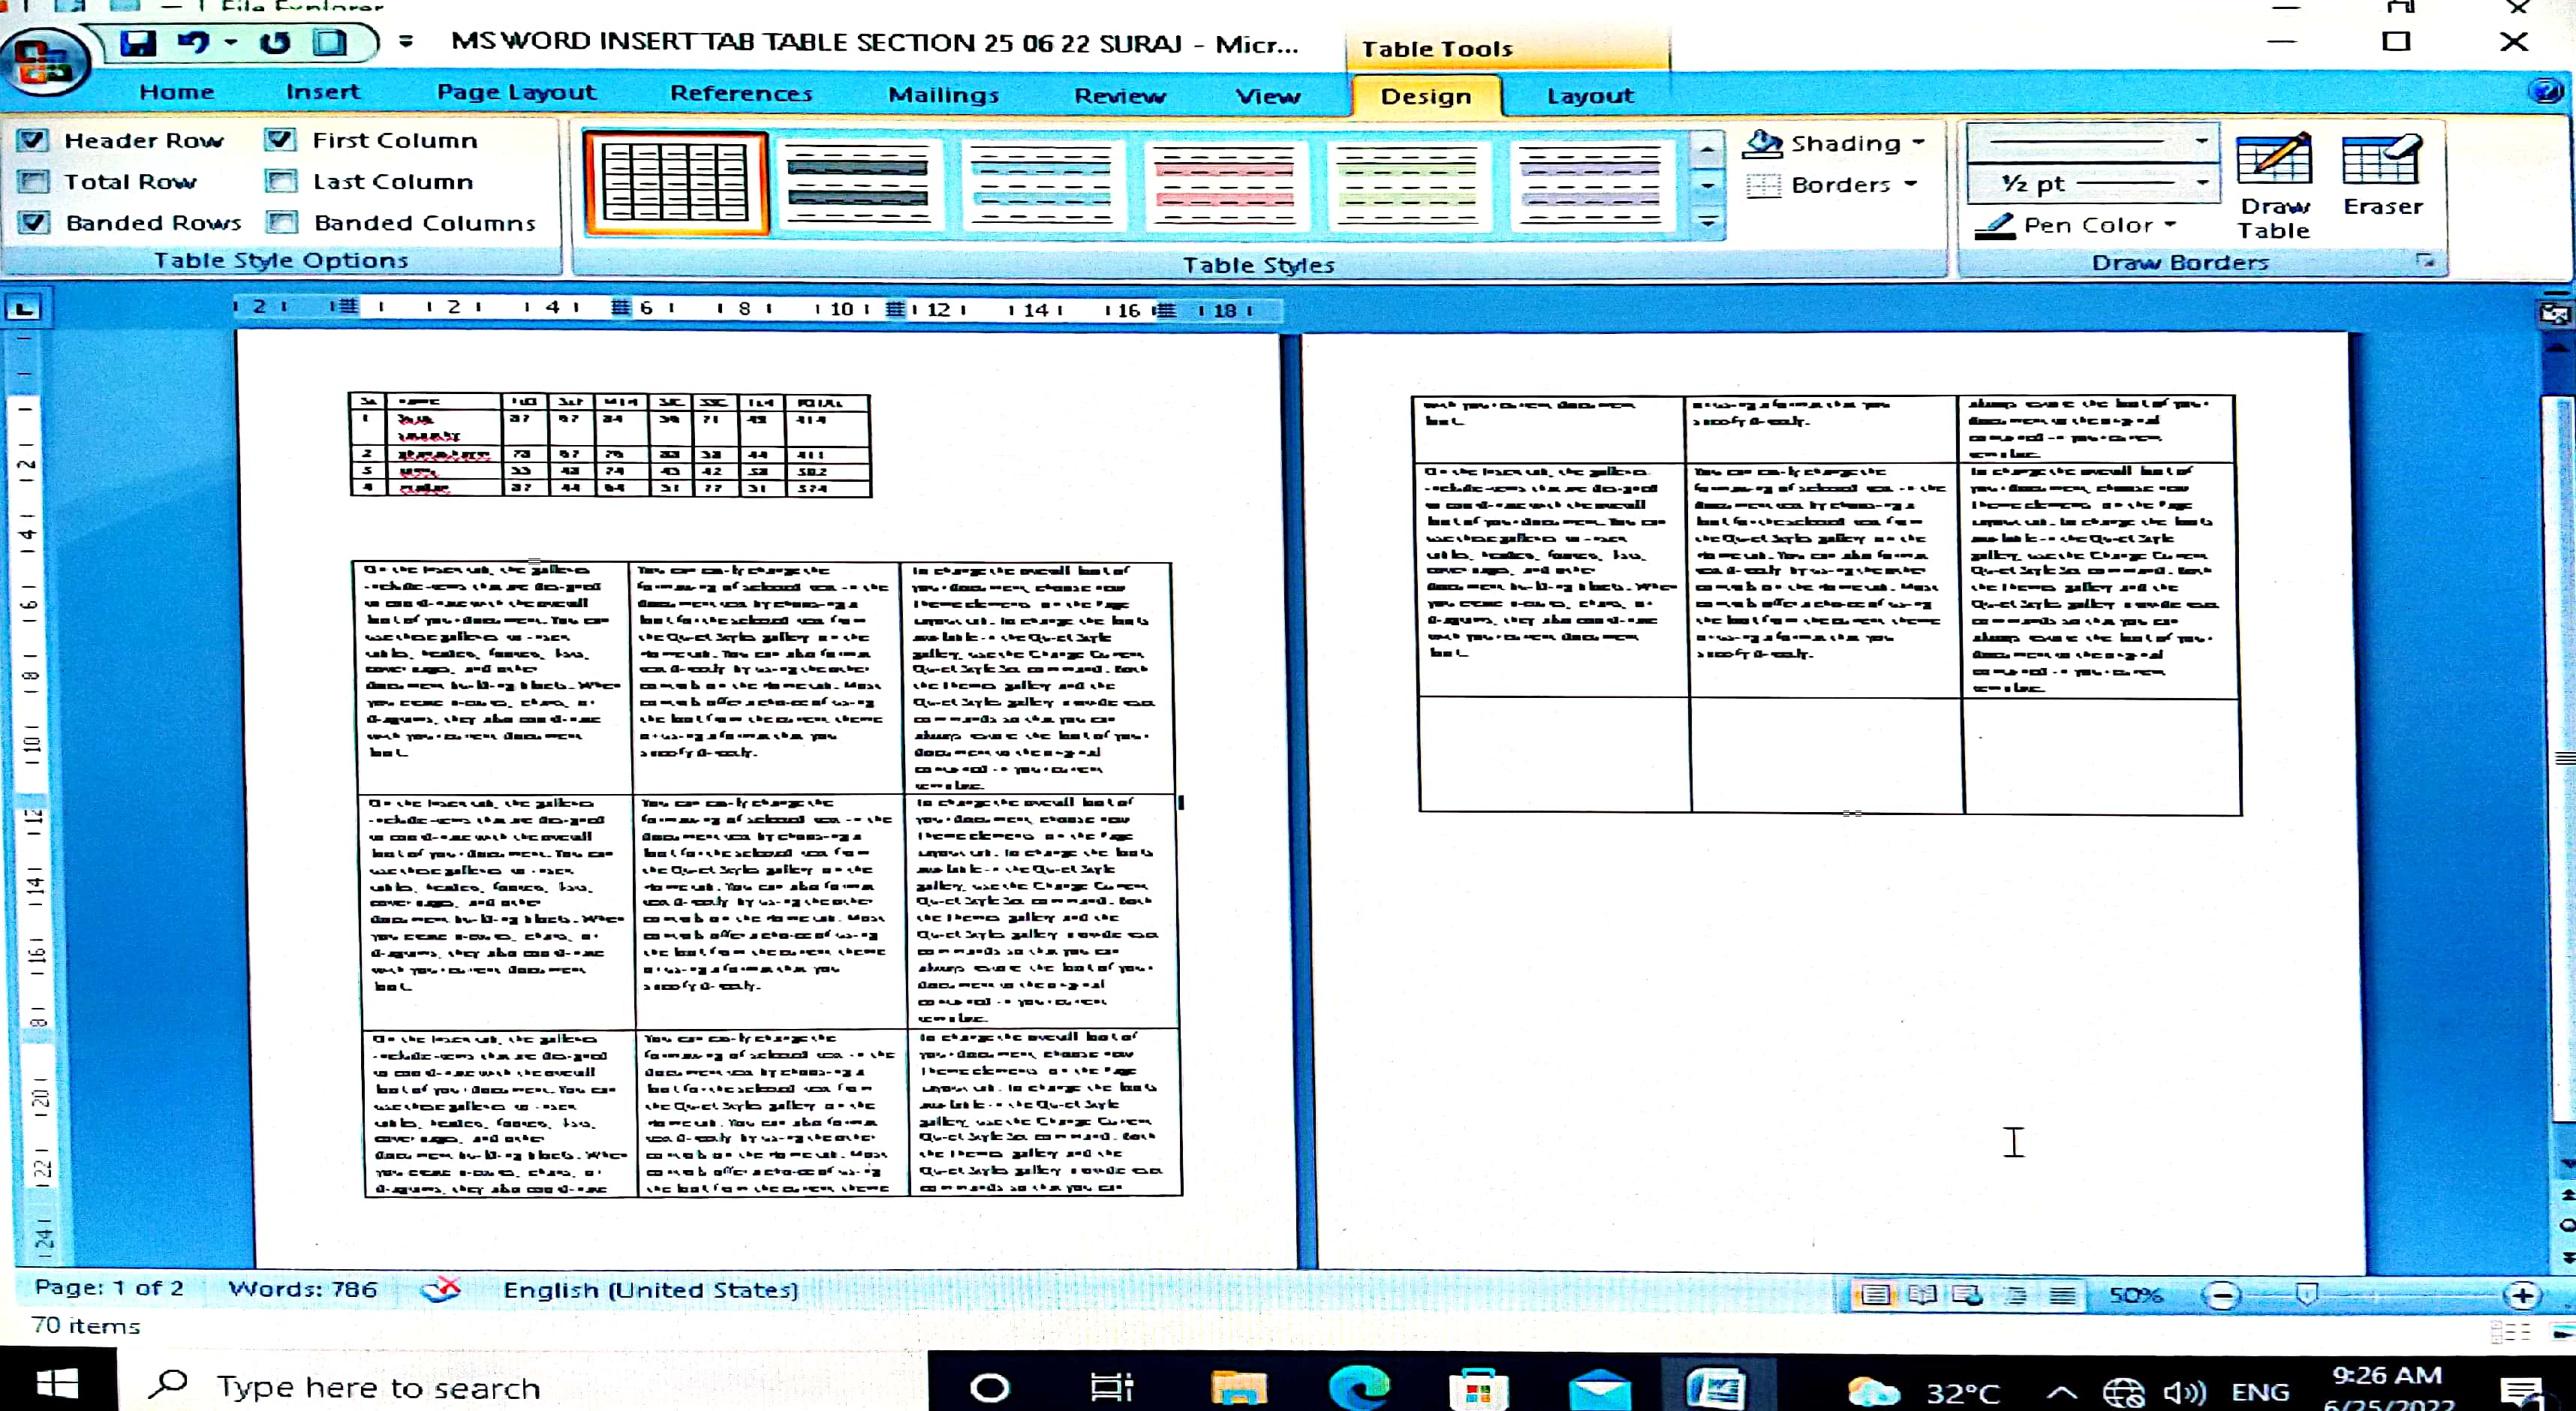This screenshot has width=2576, height=1411.
Task: Open the Shading dropdown
Action: pyautogui.click(x=1917, y=143)
